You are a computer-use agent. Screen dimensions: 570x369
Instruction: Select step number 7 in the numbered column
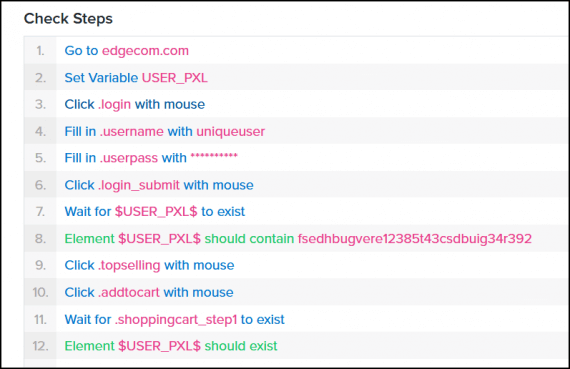[x=40, y=212]
